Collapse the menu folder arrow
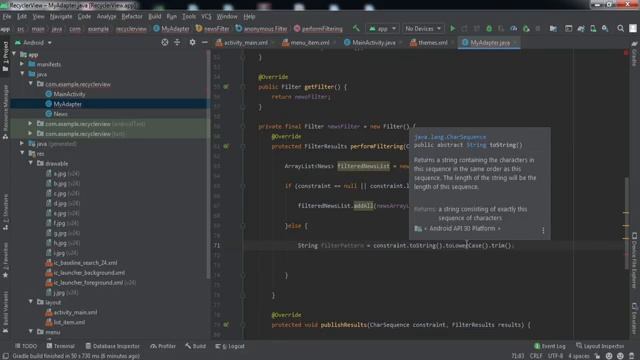The width and height of the screenshot is (640, 360). pyautogui.click(x=31, y=332)
